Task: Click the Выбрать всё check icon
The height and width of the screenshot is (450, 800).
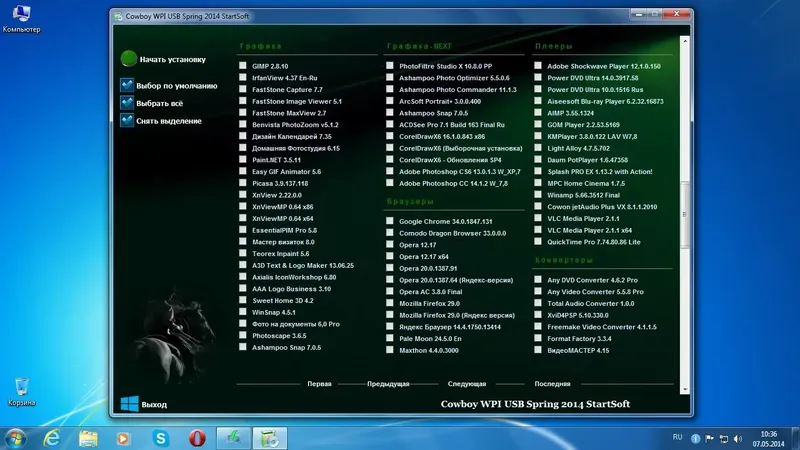Action: click(127, 103)
